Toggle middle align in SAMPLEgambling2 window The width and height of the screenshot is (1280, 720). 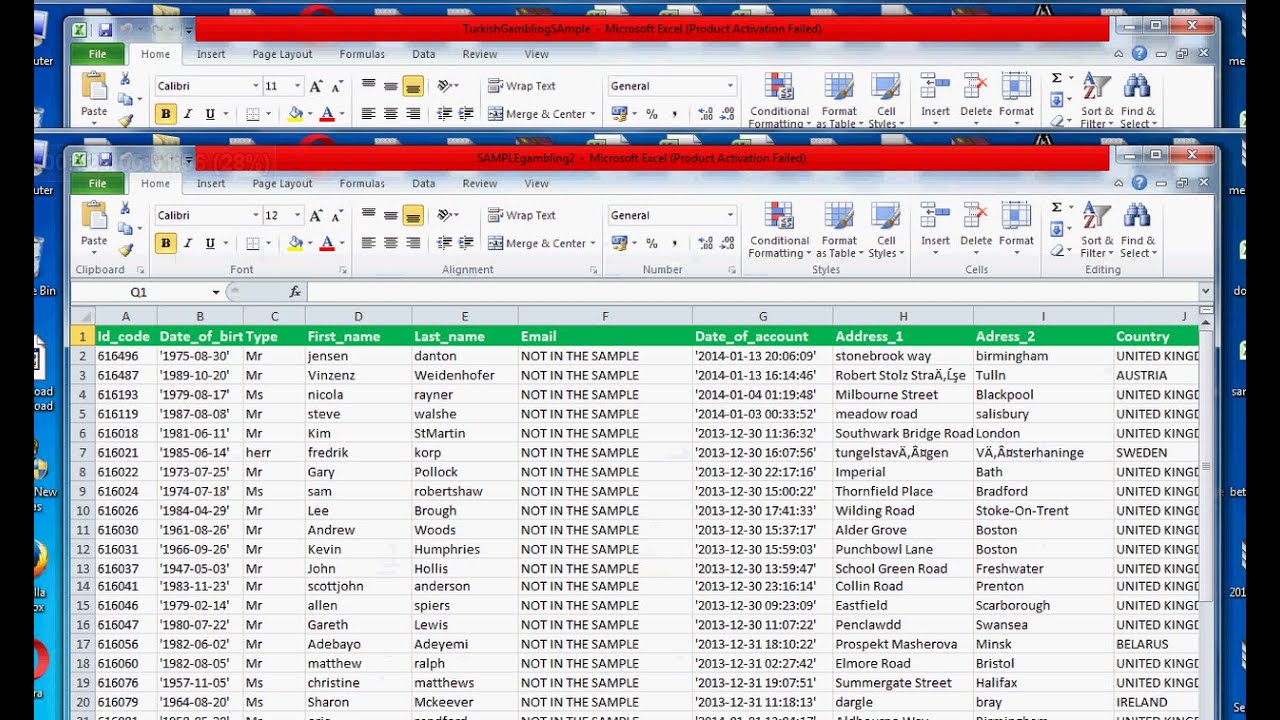click(x=391, y=215)
